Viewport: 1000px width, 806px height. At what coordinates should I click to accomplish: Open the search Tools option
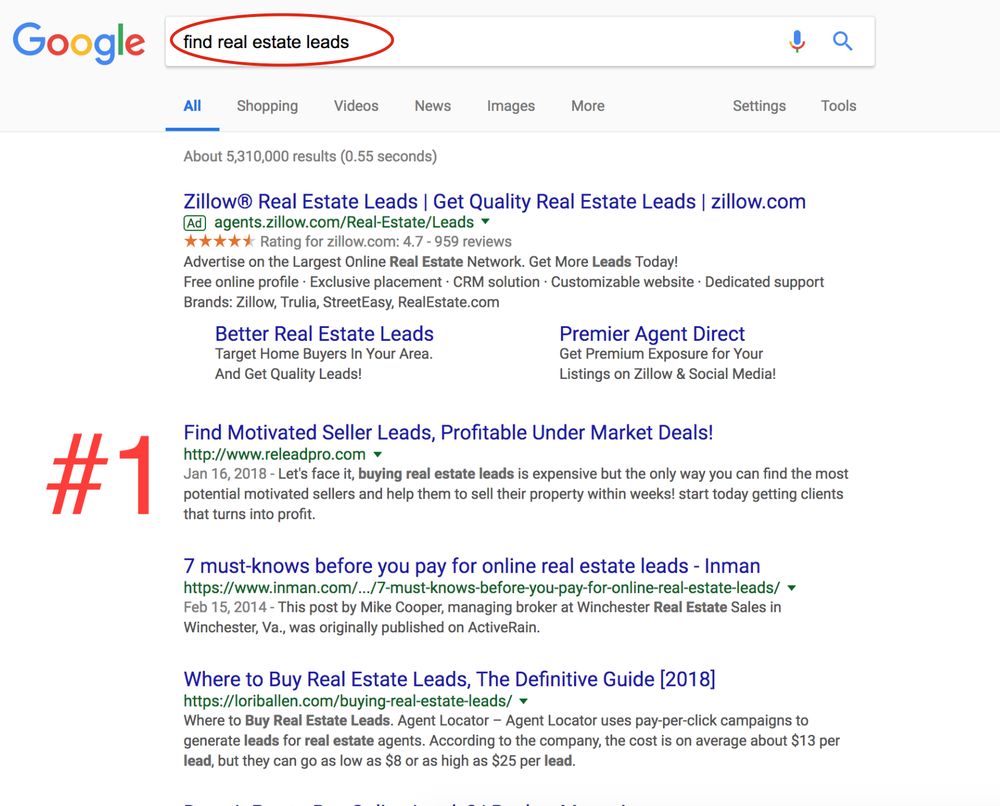point(838,106)
